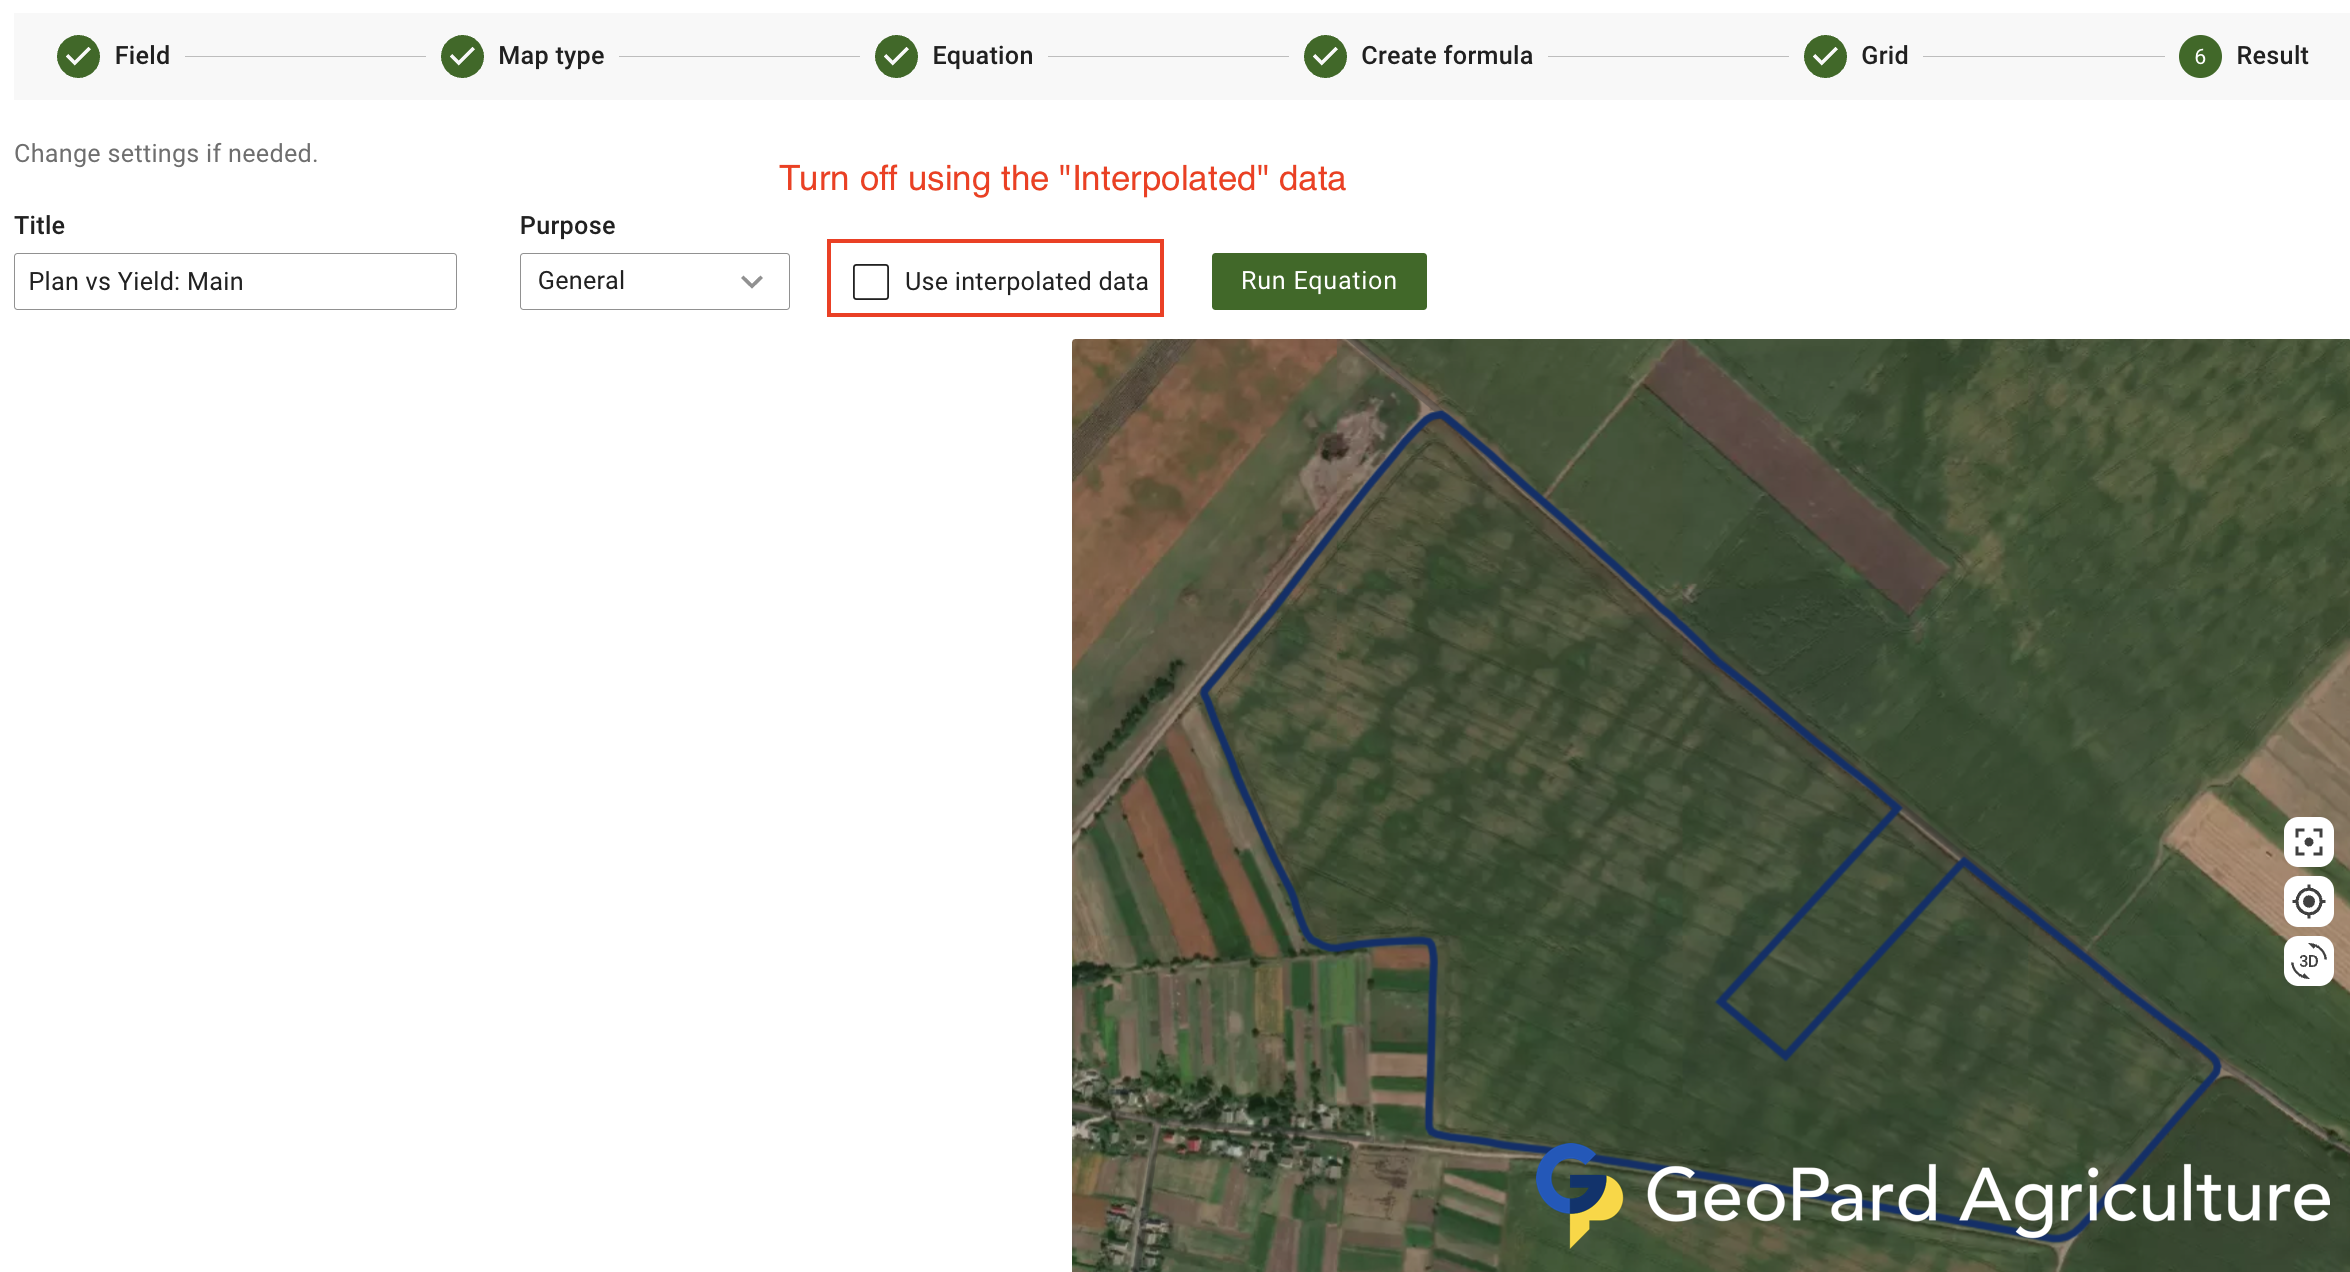Go to the Grid step label

click(x=1884, y=56)
